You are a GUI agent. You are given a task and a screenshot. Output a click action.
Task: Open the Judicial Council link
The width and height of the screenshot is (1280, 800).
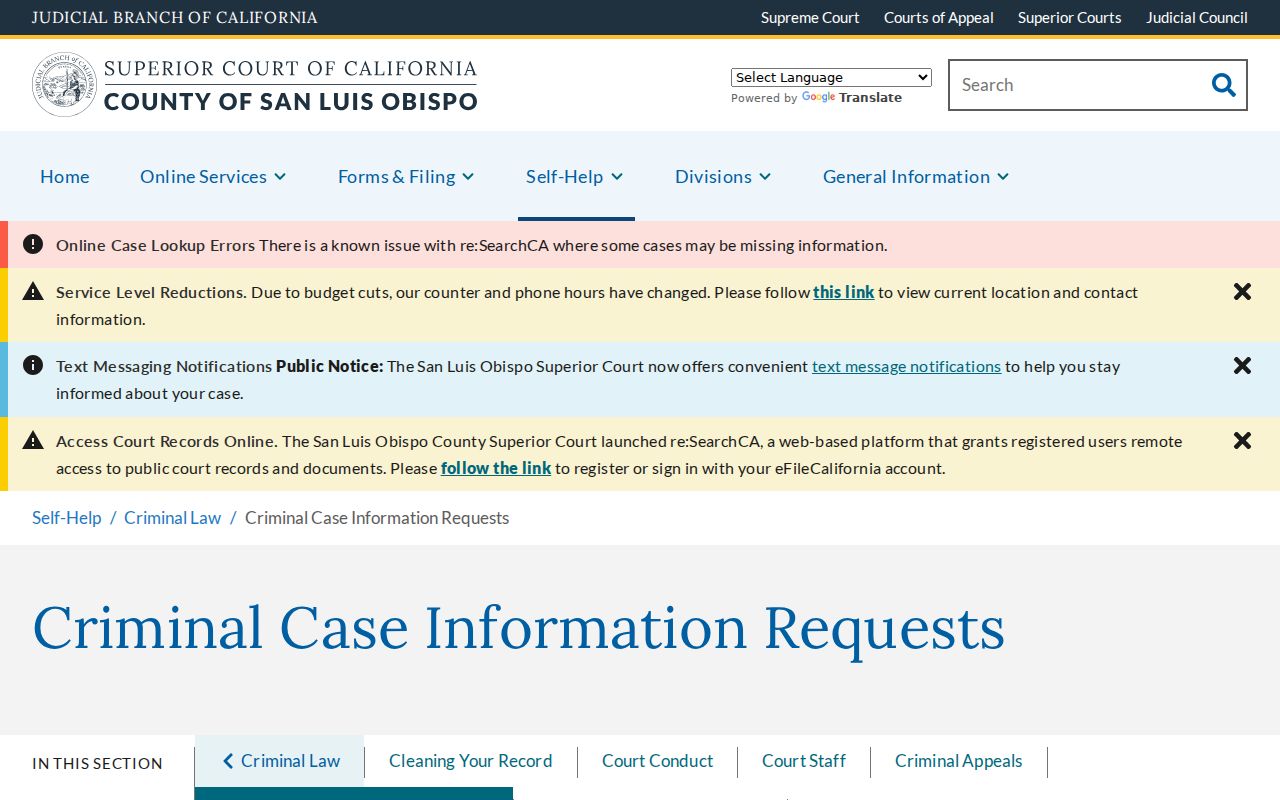pos(1197,18)
